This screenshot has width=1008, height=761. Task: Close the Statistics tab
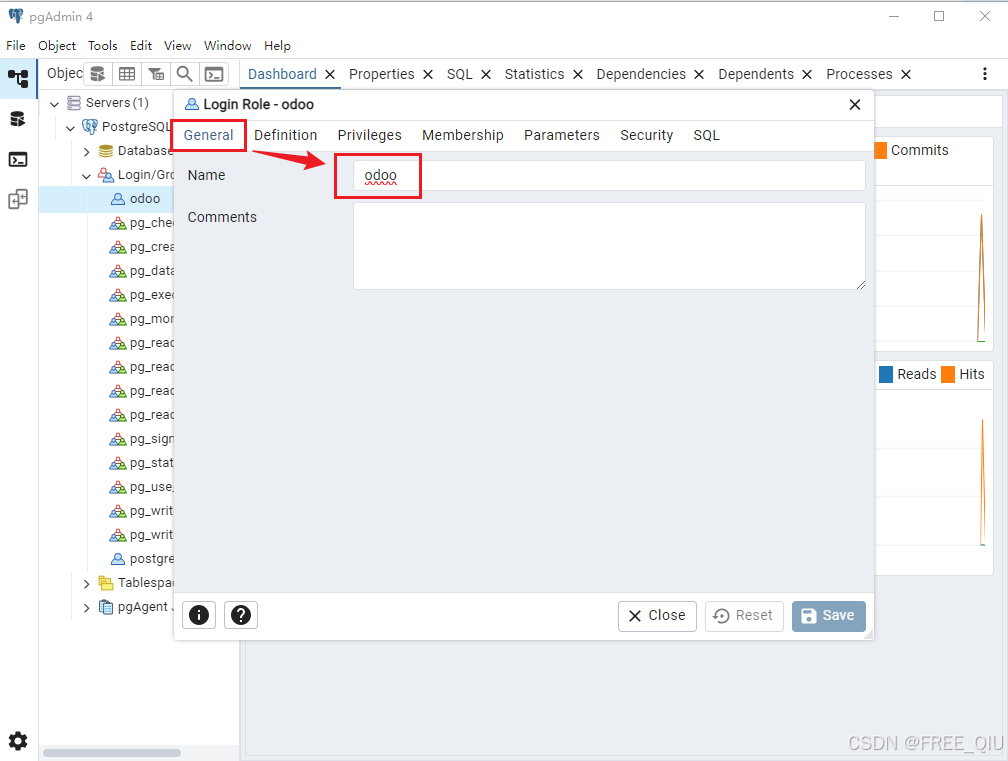pos(578,75)
